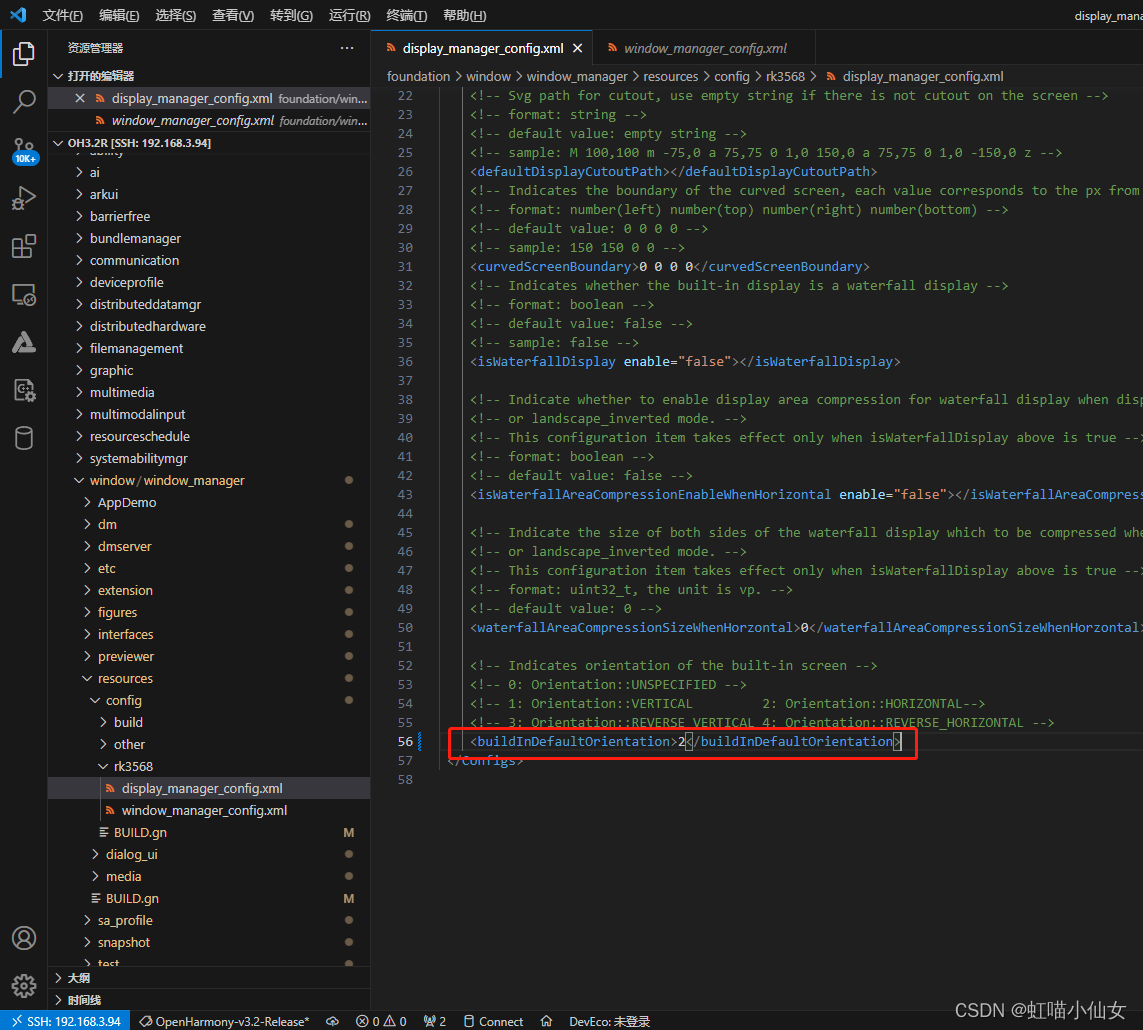Collapse the config folder

click(208, 700)
